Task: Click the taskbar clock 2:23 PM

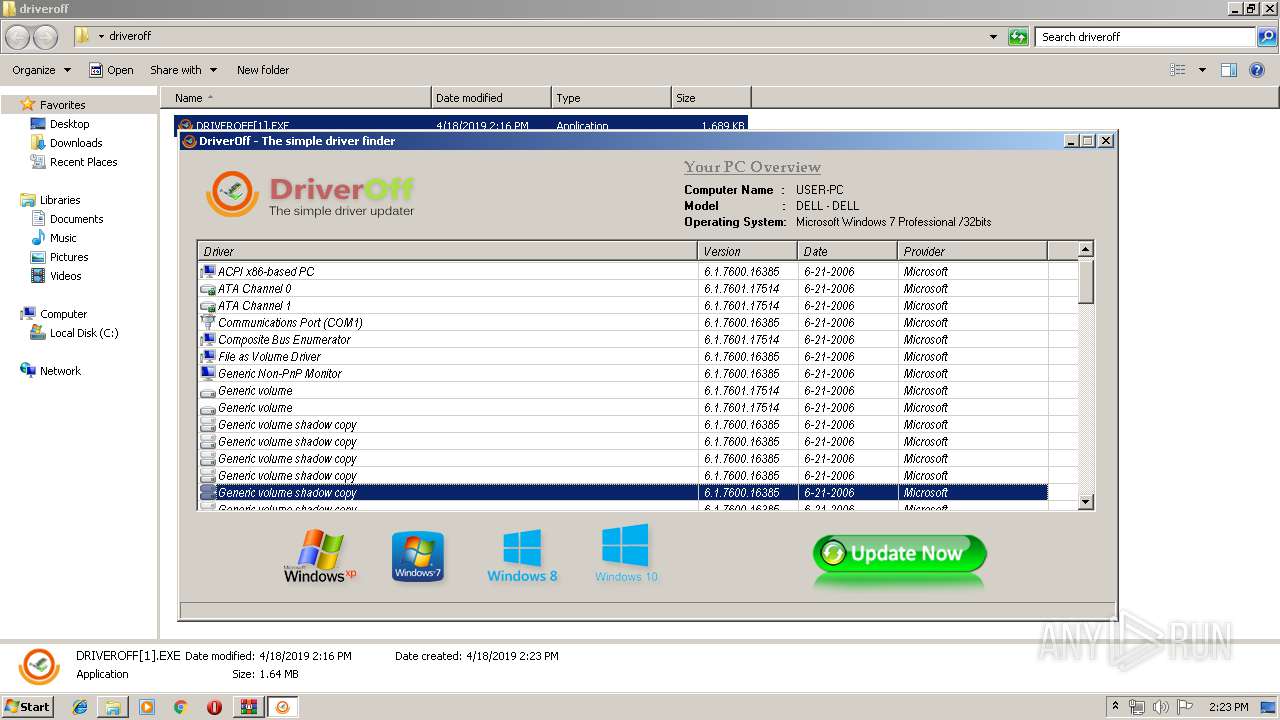Action: pos(1228,707)
